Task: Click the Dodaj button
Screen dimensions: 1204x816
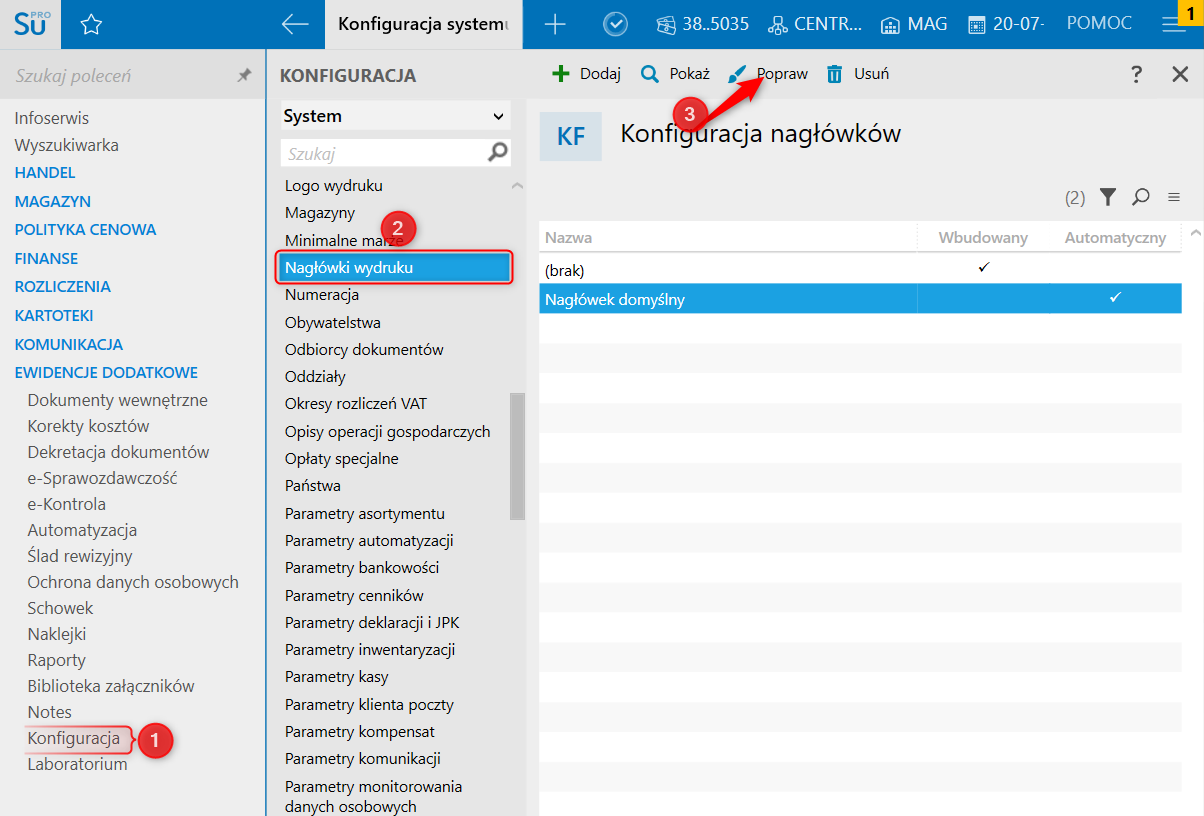Action: pos(587,74)
